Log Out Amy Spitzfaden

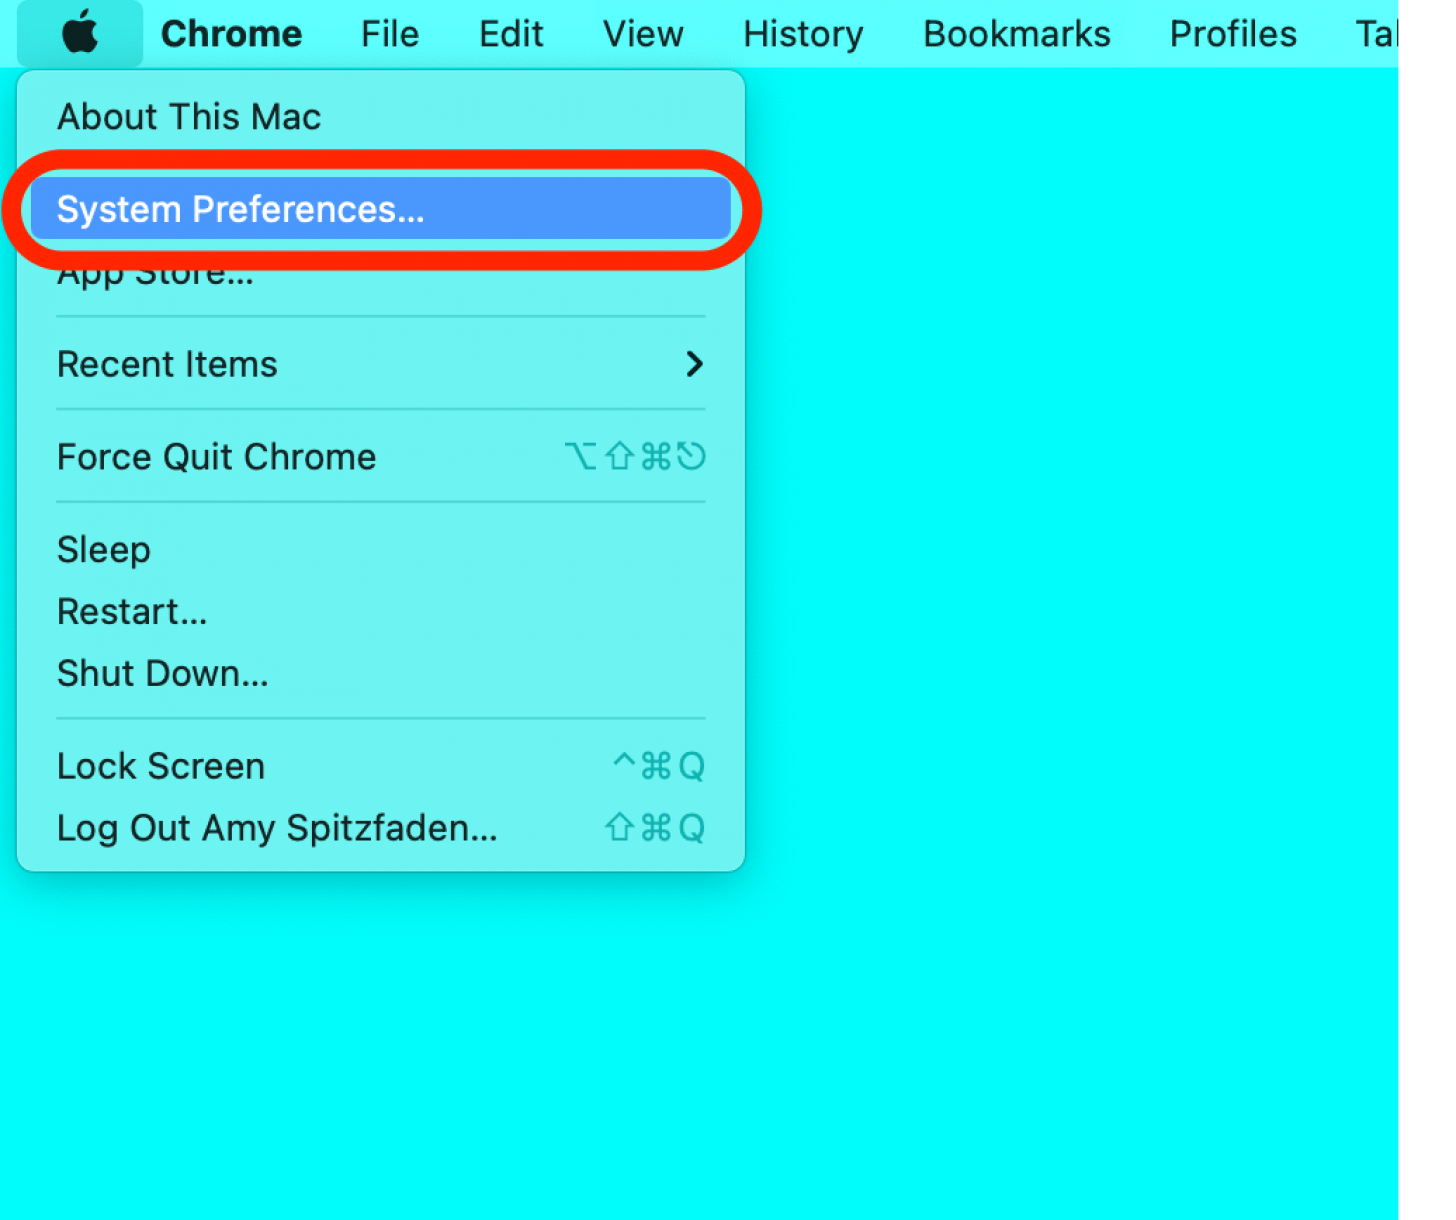click(277, 828)
